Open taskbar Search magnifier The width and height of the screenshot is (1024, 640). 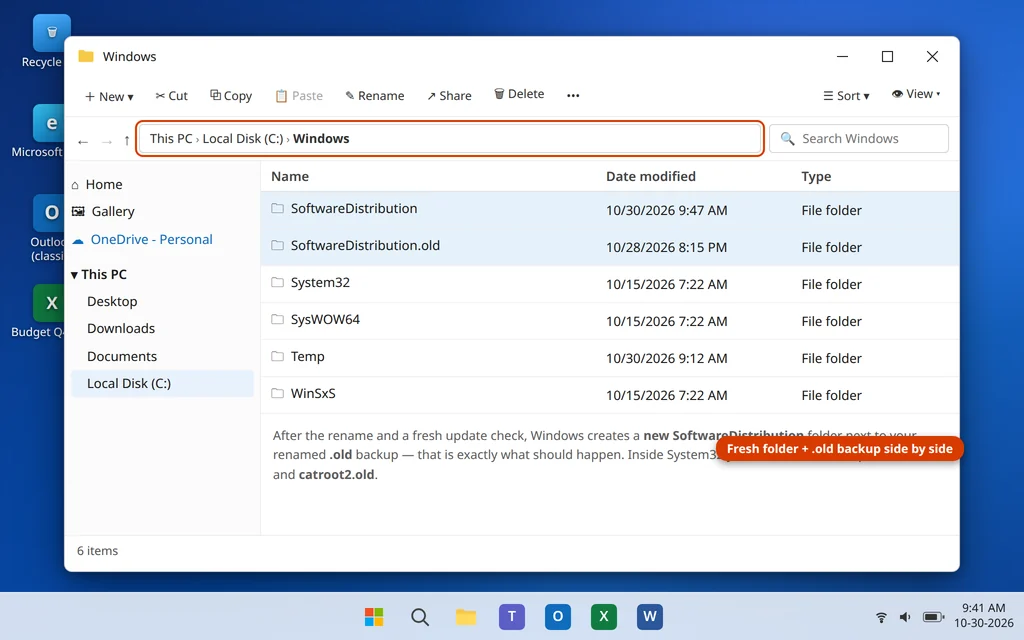(420, 617)
